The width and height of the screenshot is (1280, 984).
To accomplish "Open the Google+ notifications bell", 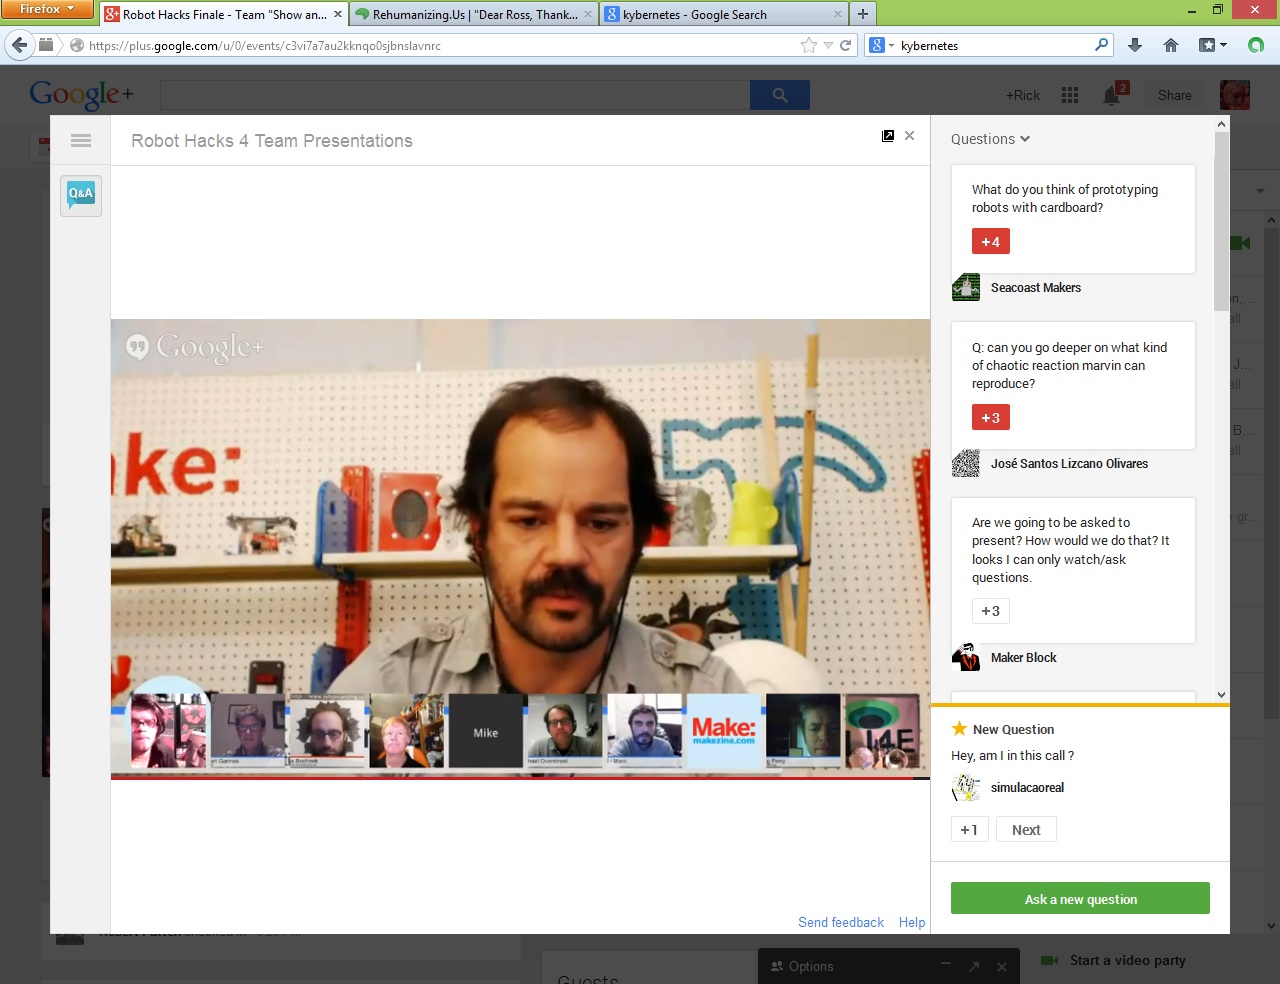I will coord(1112,95).
